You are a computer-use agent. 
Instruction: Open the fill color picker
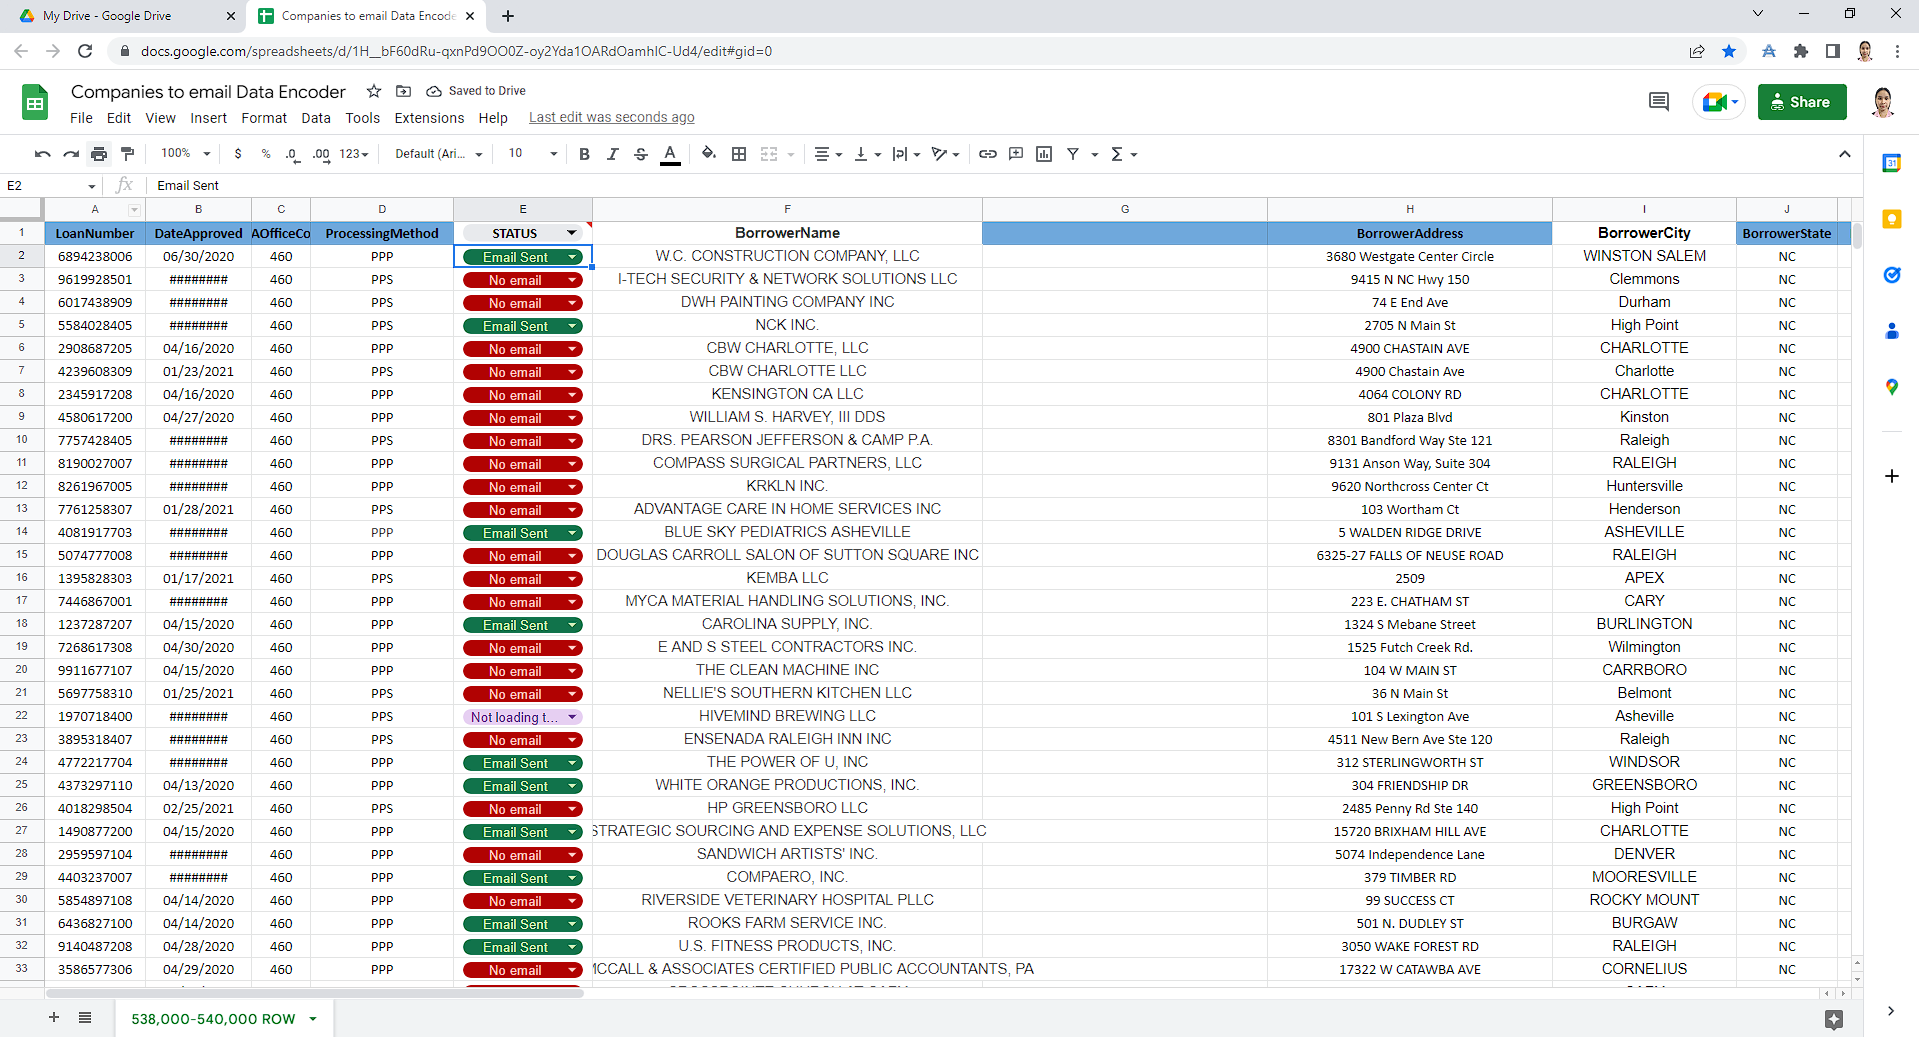pyautogui.click(x=709, y=154)
